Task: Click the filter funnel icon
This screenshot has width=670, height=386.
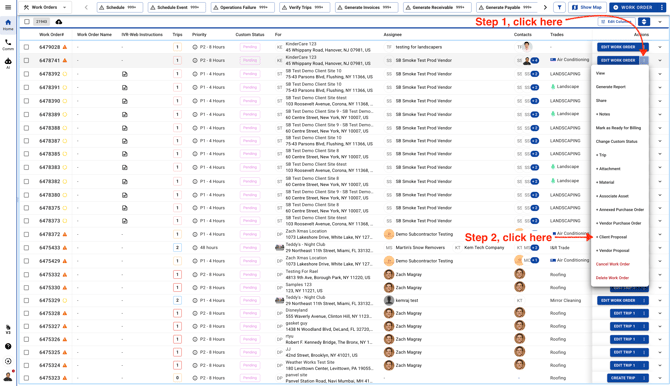Action: [559, 7]
